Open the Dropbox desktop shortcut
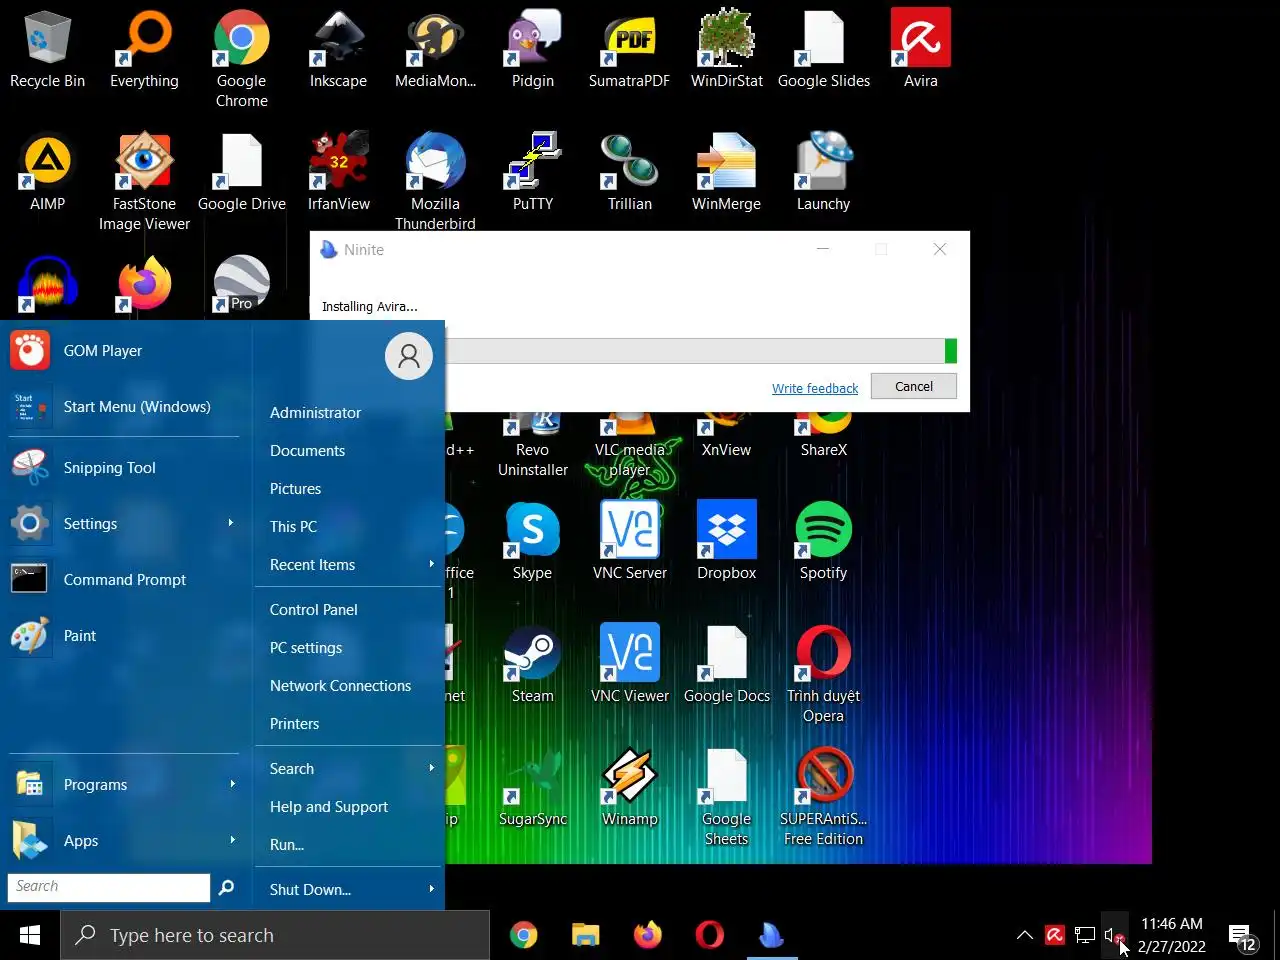1280x960 pixels. pyautogui.click(x=726, y=541)
